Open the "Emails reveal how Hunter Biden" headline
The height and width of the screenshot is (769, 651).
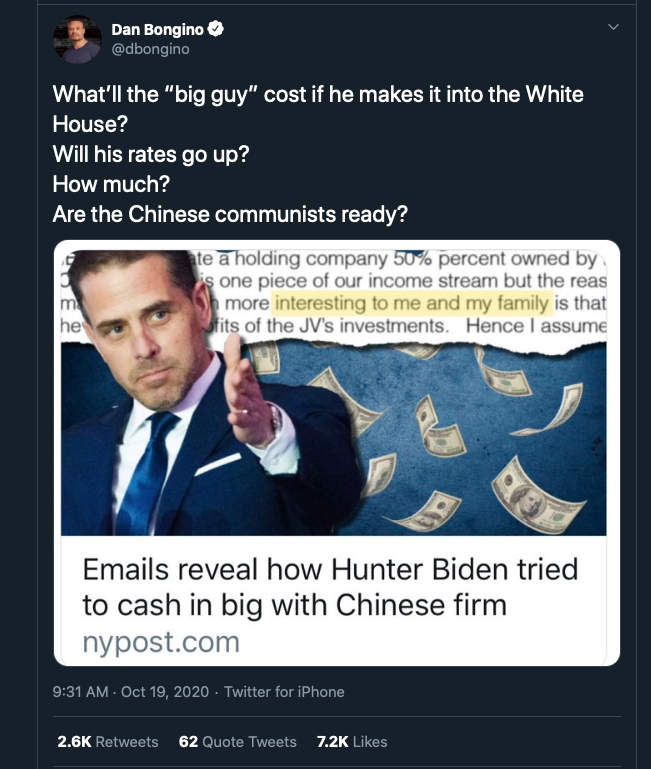(x=330, y=587)
